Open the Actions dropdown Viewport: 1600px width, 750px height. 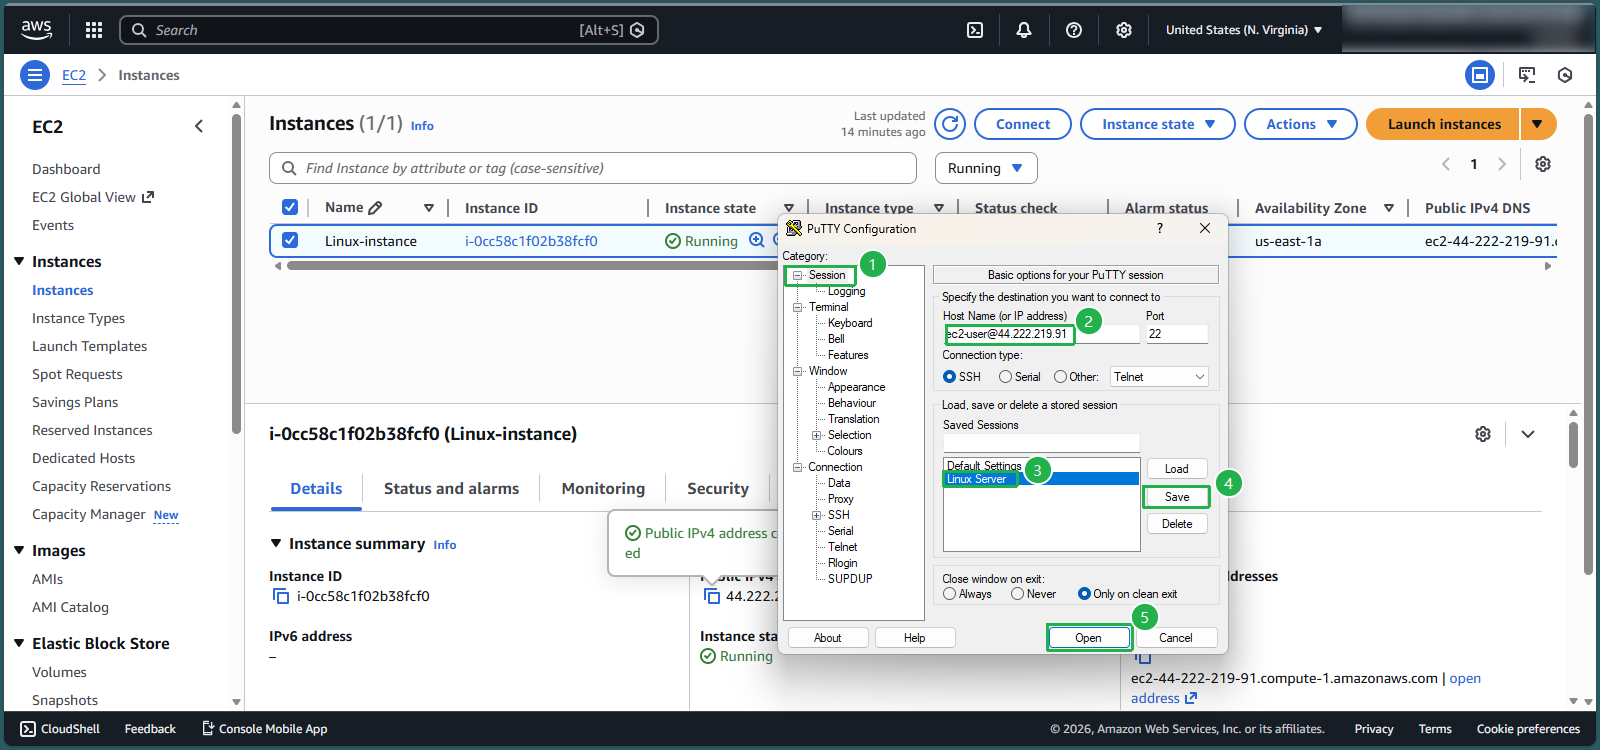1301,124
